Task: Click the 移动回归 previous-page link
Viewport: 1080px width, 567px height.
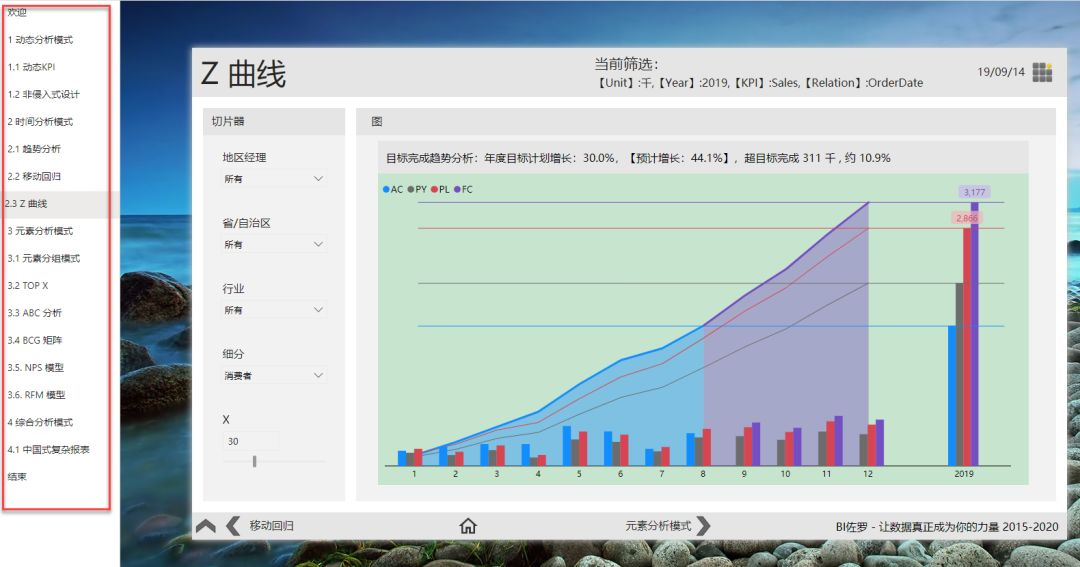Action: 271,526
